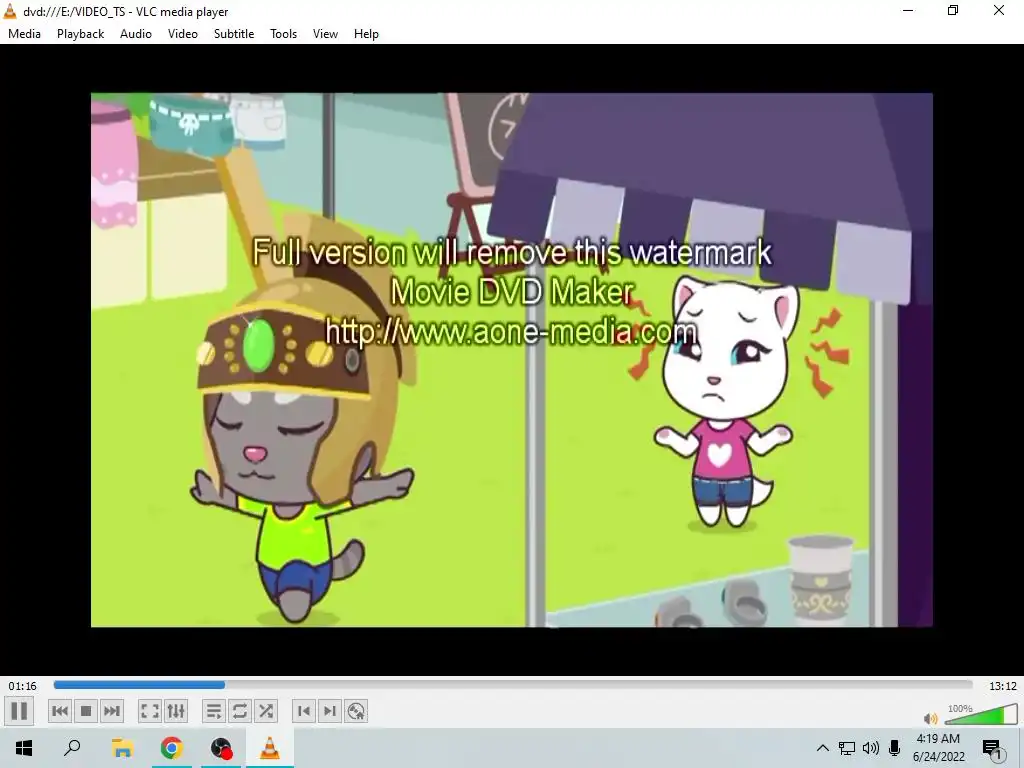
Task: Open the Audio menu
Action: pyautogui.click(x=136, y=34)
